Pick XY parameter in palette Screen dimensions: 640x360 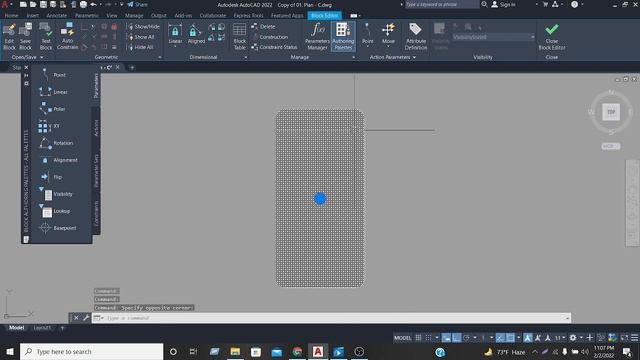[49, 126]
